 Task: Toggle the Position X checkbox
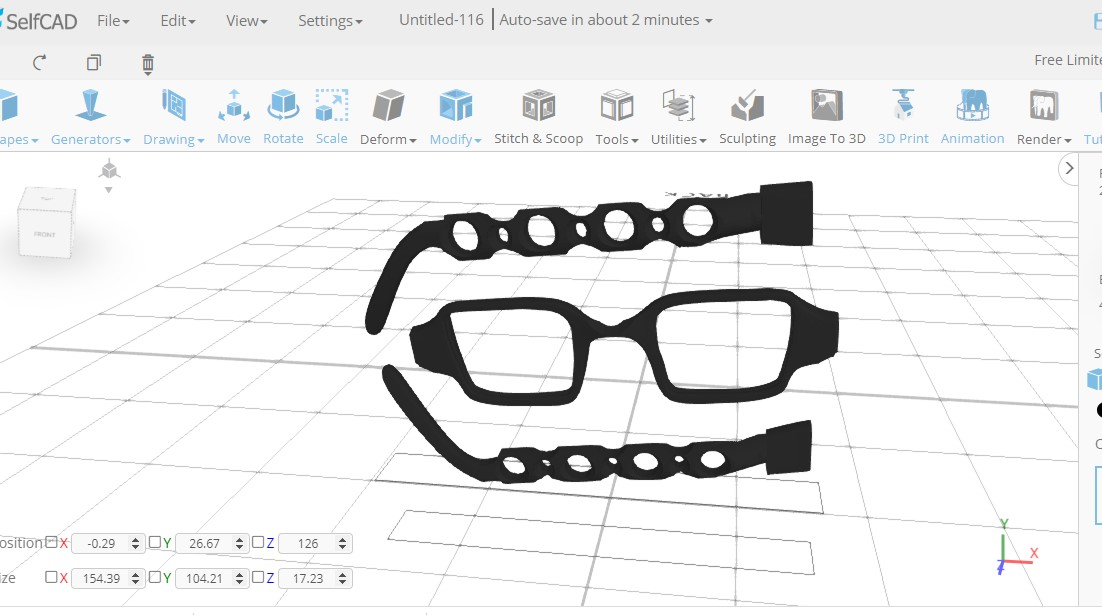tap(51, 542)
